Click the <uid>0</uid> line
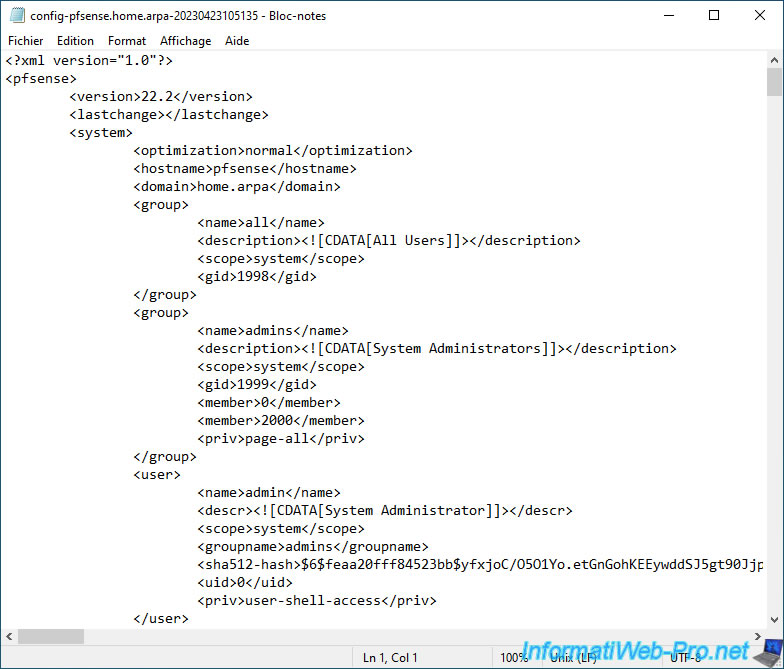The height and width of the screenshot is (669, 784). click(x=245, y=582)
